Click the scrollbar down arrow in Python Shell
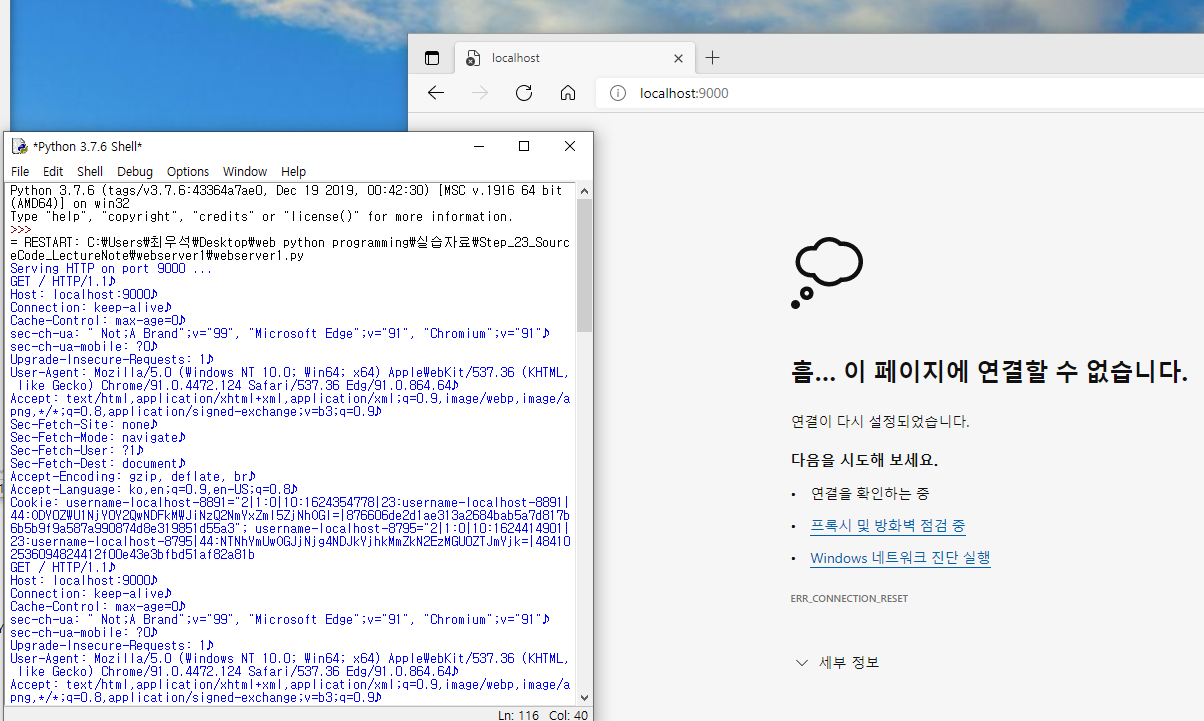The width and height of the screenshot is (1204, 721). [x=584, y=698]
